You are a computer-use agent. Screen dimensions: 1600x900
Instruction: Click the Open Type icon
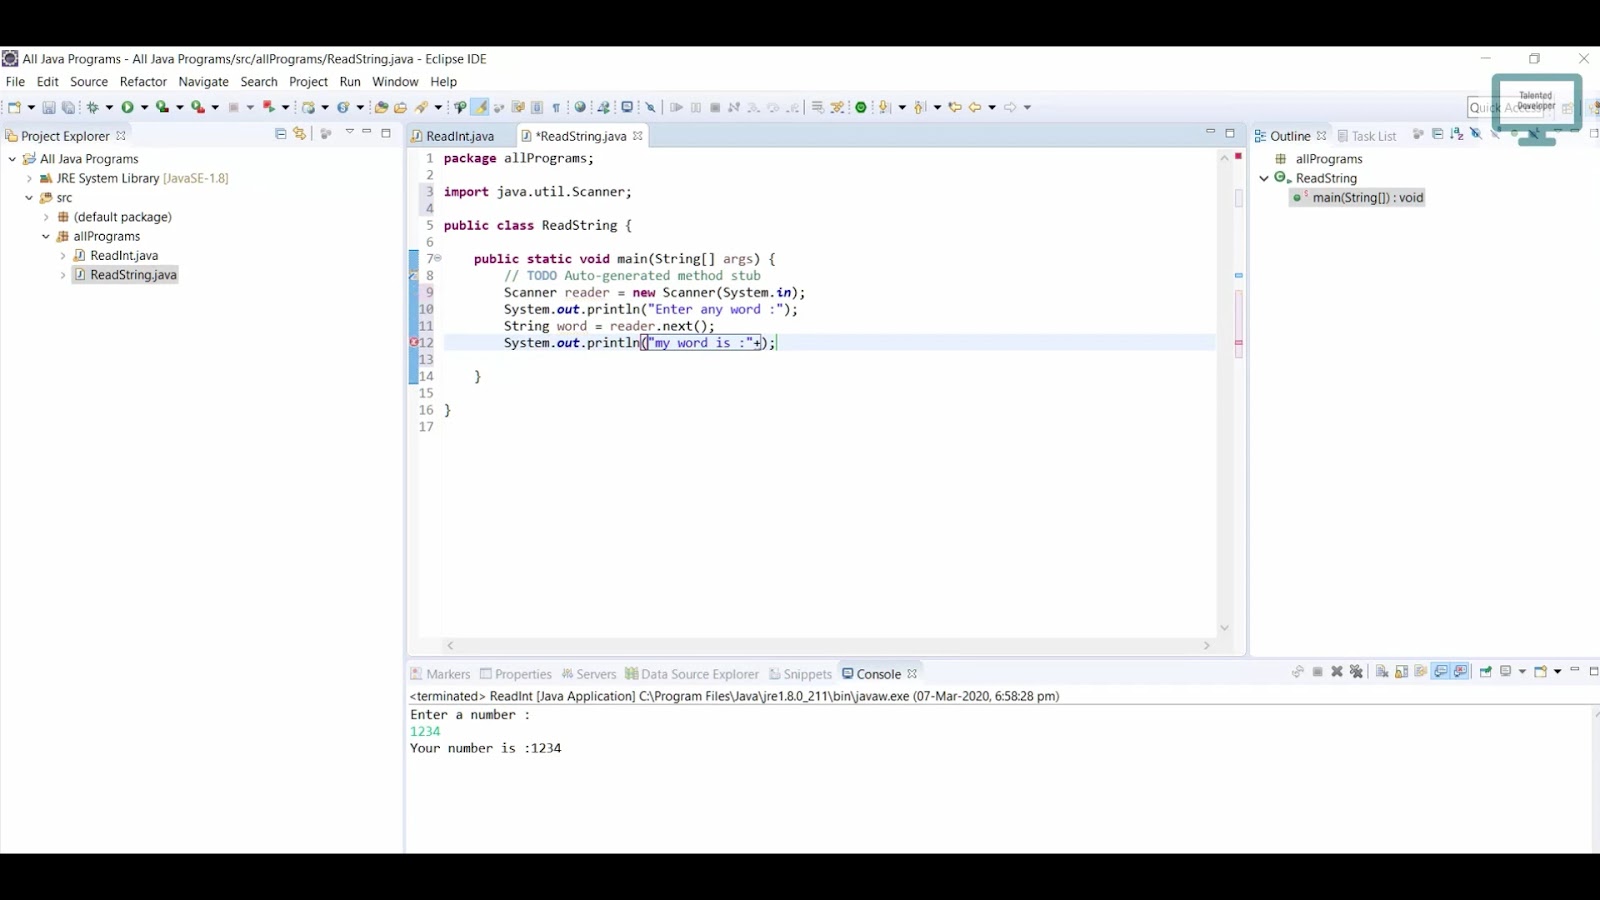pyautogui.click(x=381, y=107)
